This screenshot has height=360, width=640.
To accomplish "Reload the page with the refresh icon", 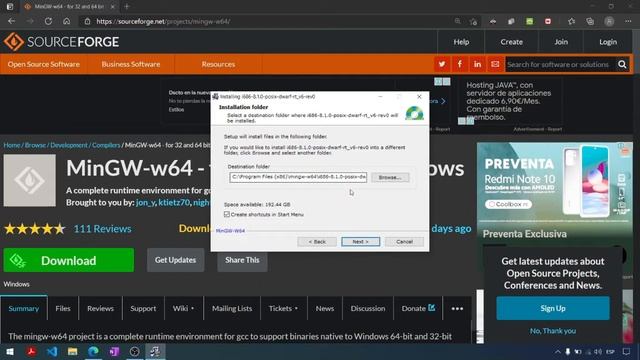I will click(x=48, y=21).
